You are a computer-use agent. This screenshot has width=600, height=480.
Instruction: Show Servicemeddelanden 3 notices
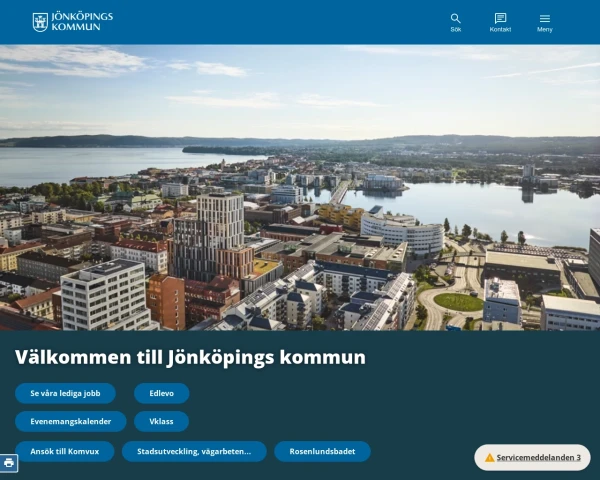[x=532, y=457]
